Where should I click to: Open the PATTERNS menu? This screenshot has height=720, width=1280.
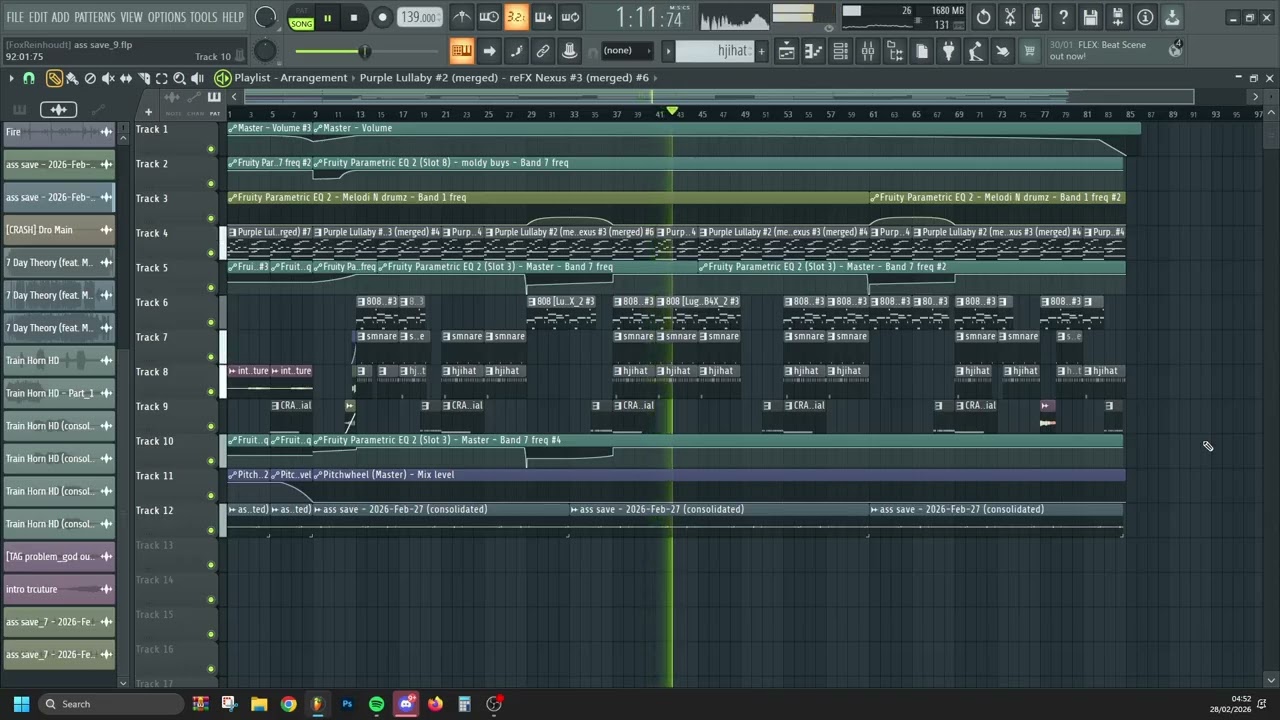(95, 17)
